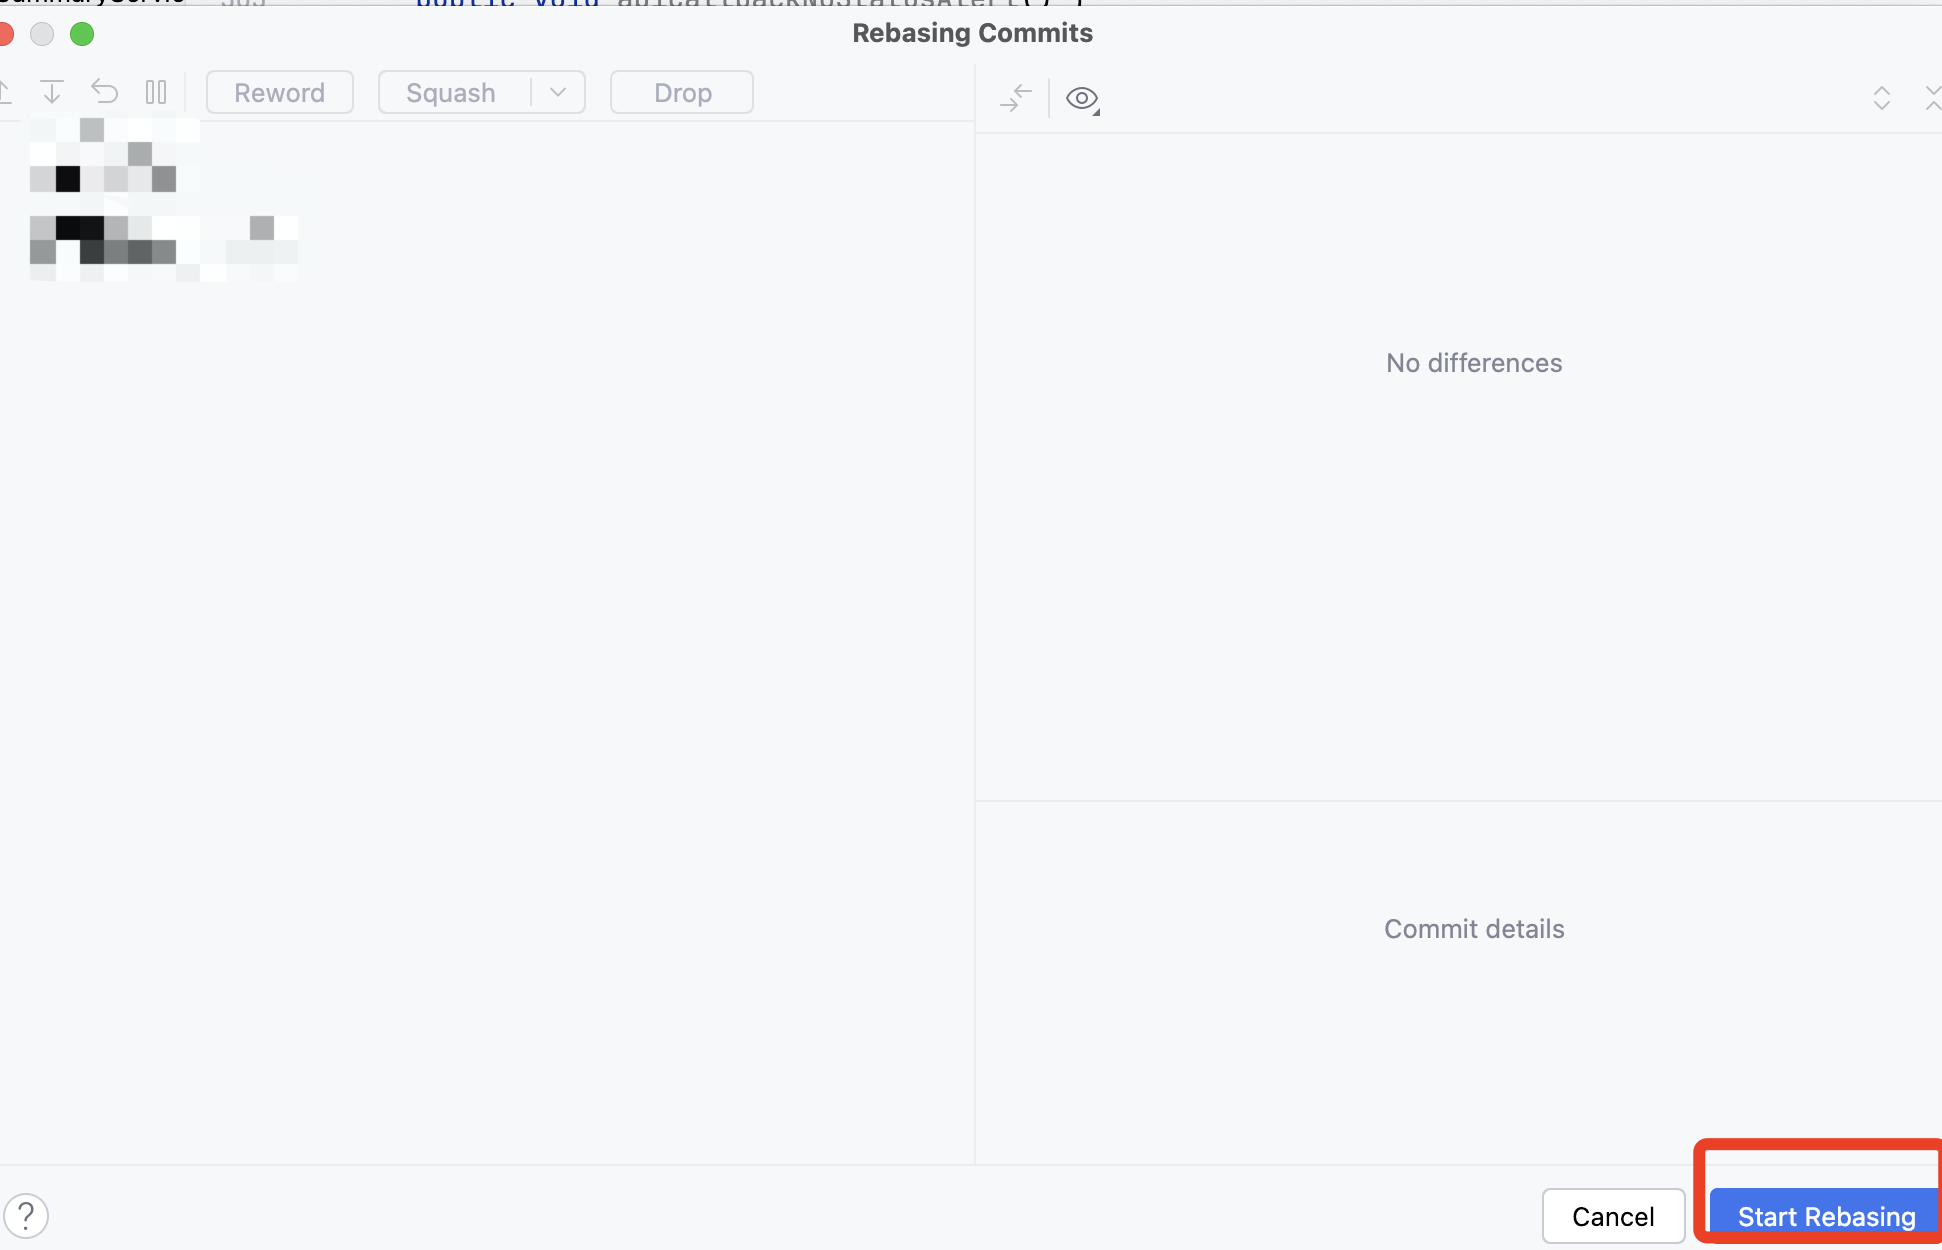Undo the last rebase action
This screenshot has width=1942, height=1250.
pyautogui.click(x=104, y=92)
